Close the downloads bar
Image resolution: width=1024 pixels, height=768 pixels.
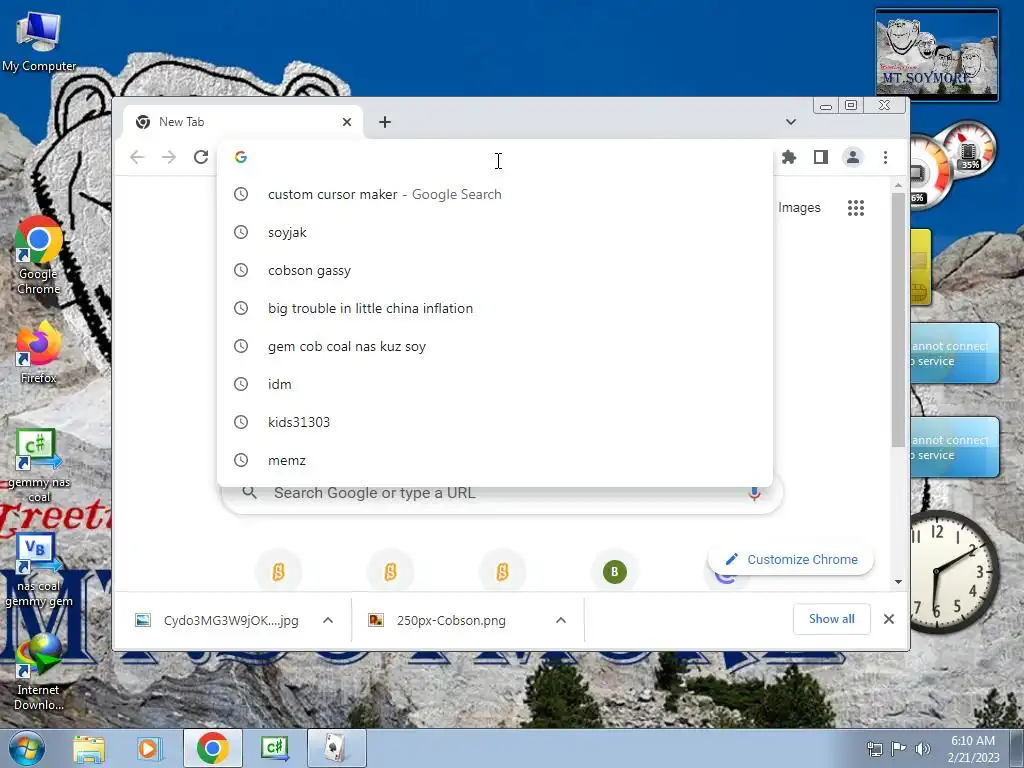pyautogui.click(x=889, y=619)
